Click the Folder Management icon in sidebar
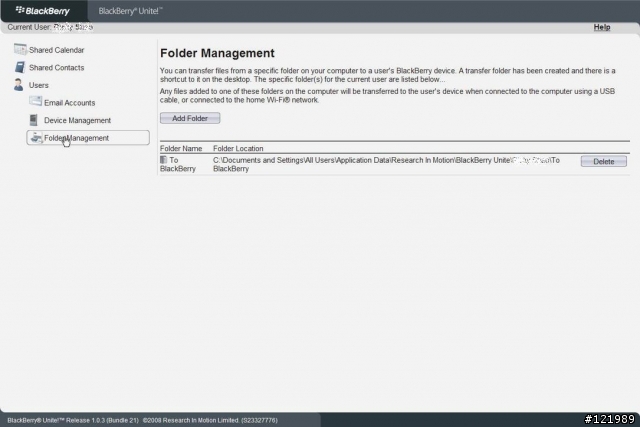 (x=36, y=138)
